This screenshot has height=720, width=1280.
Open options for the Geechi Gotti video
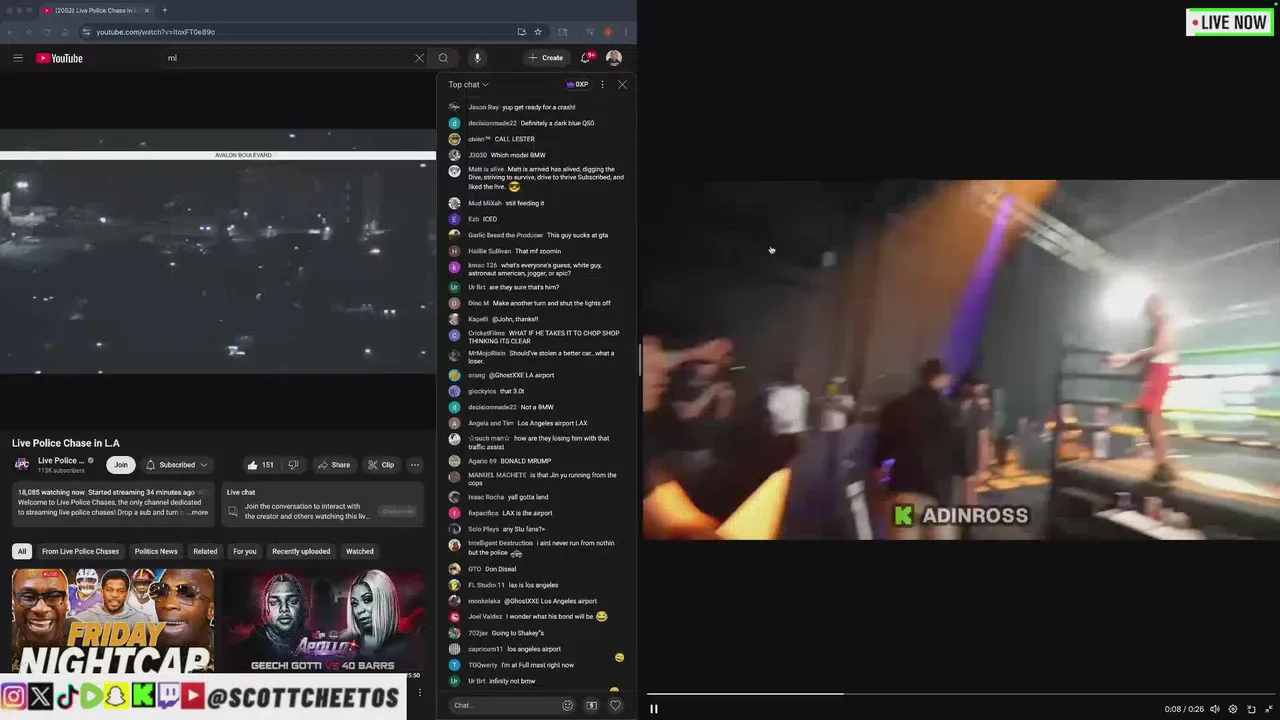(420, 692)
